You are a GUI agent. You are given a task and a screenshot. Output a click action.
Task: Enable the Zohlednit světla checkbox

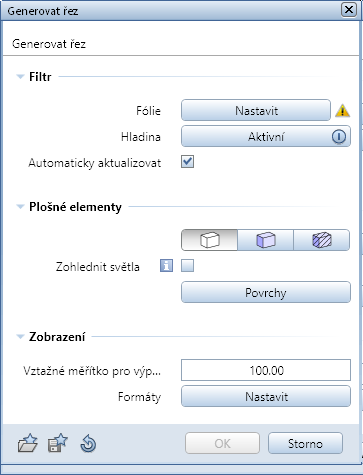[x=187, y=266]
